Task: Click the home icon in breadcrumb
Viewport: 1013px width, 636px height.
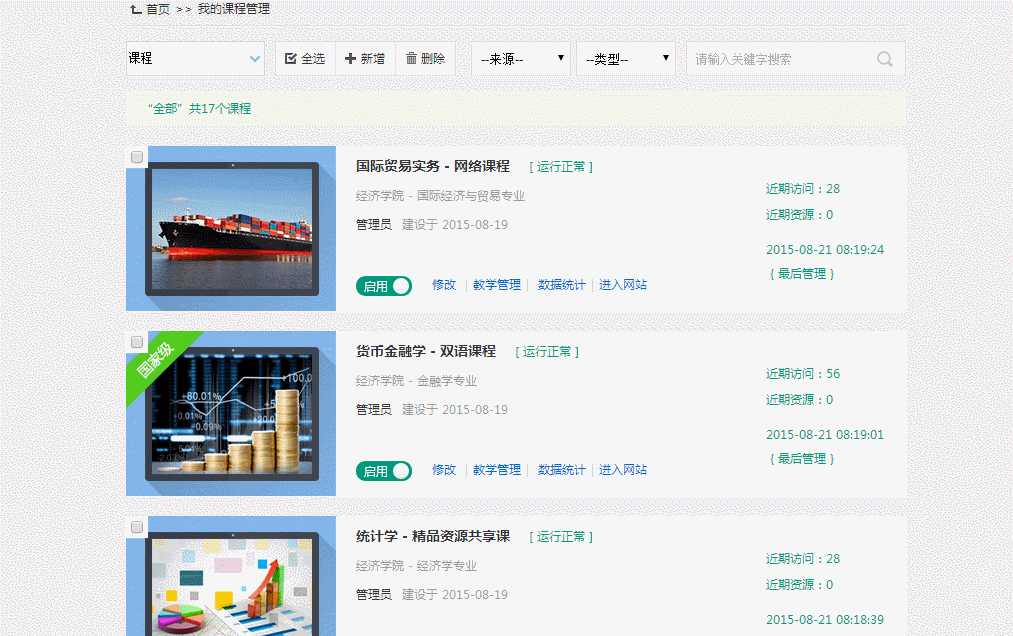Action: point(136,9)
